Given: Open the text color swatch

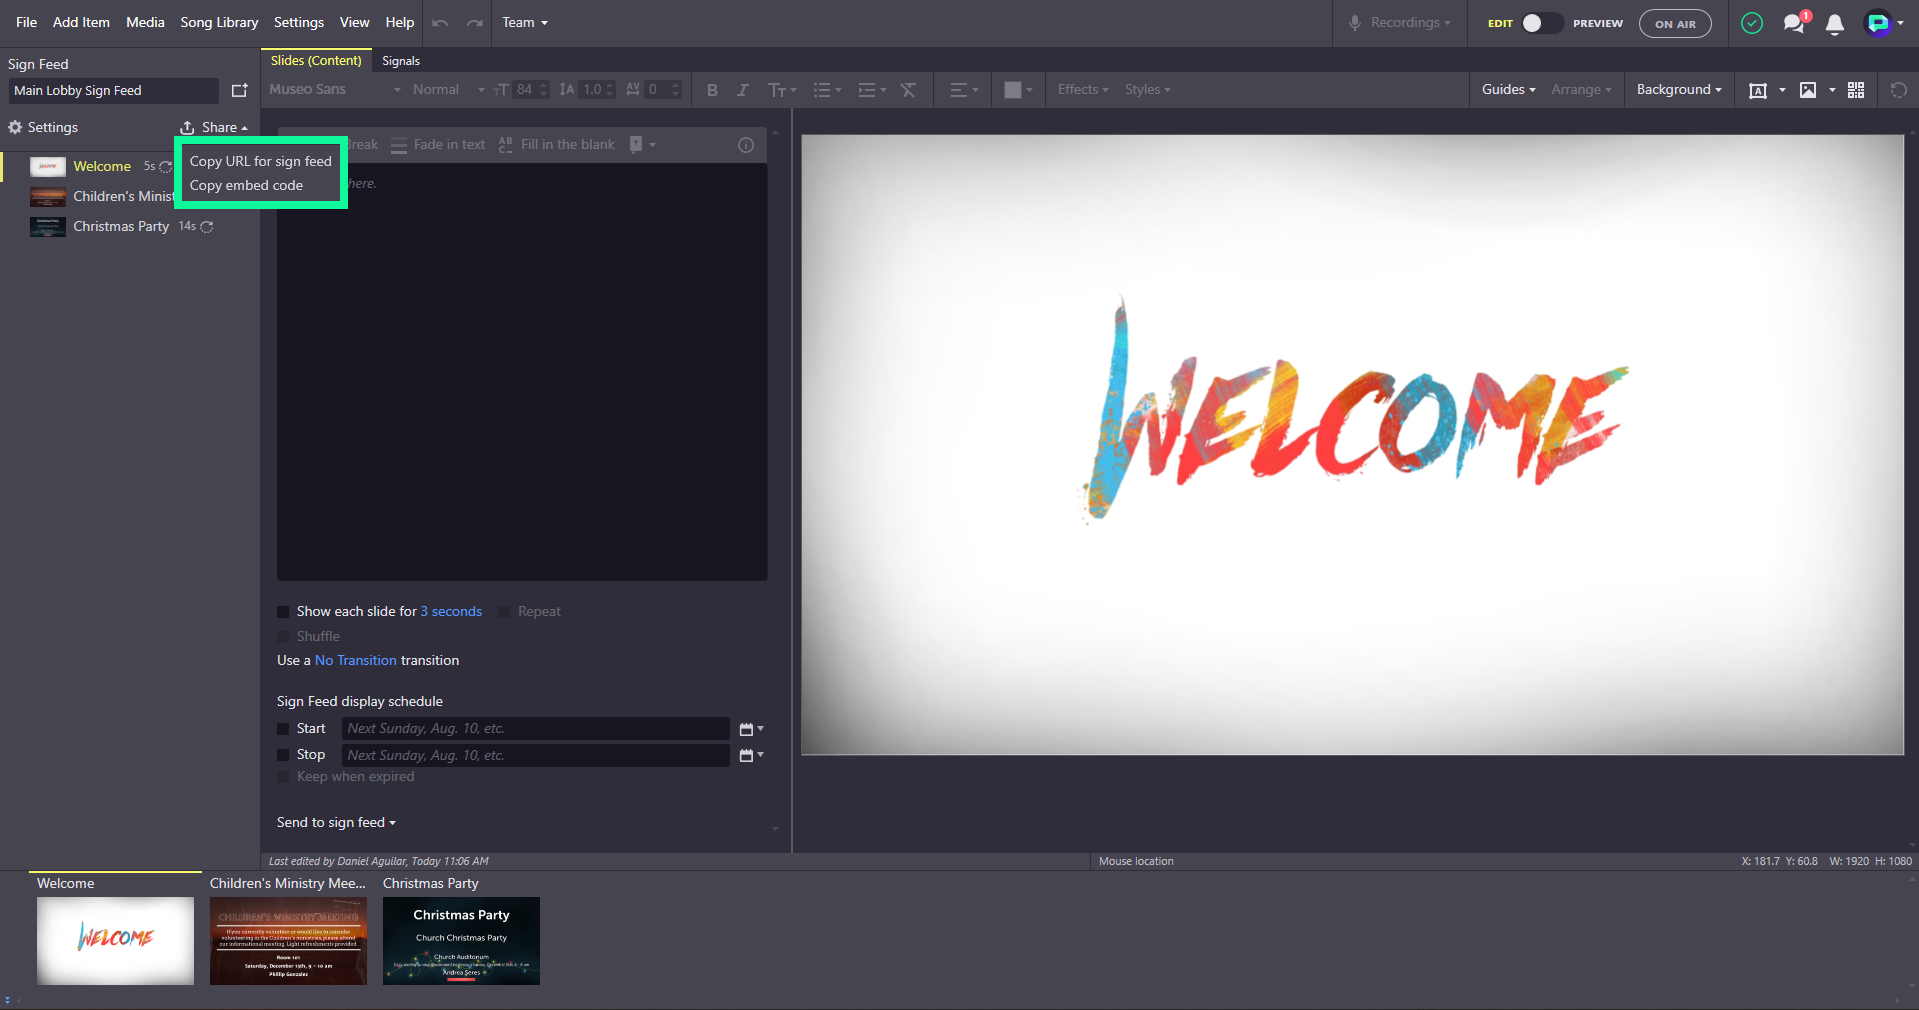Looking at the screenshot, I should [1018, 90].
